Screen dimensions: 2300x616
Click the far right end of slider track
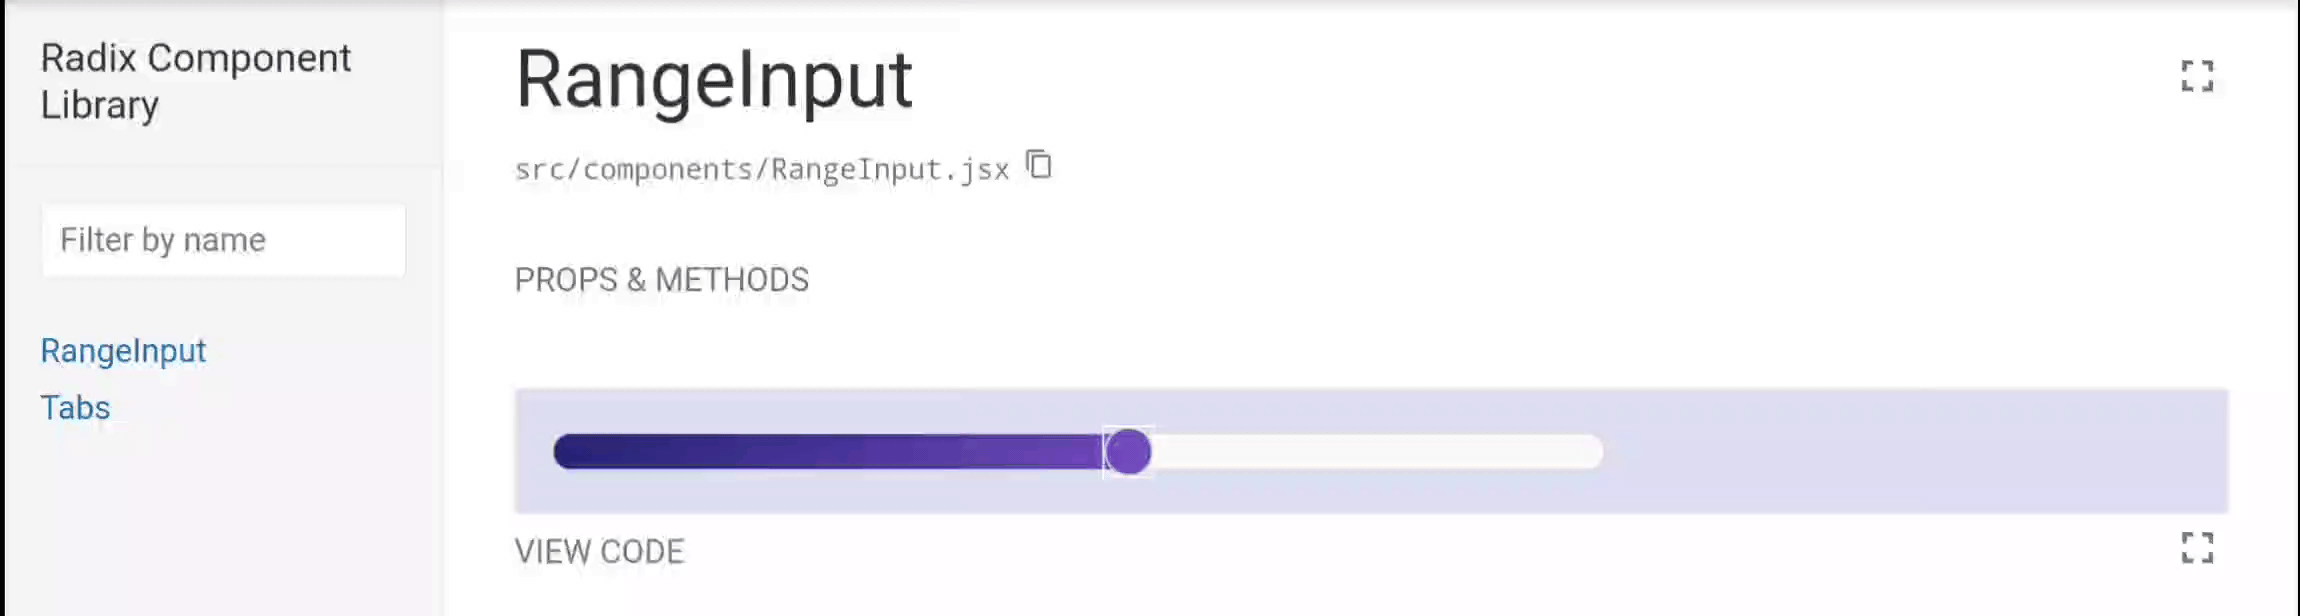(x=1588, y=452)
